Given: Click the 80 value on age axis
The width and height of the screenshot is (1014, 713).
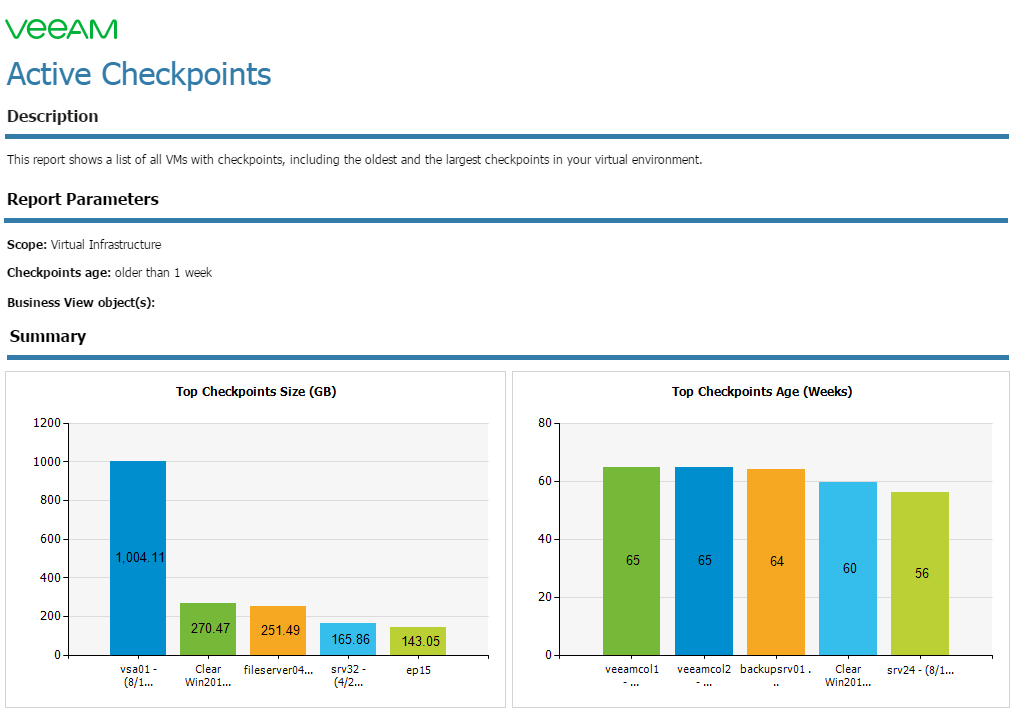Looking at the screenshot, I should [x=545, y=423].
